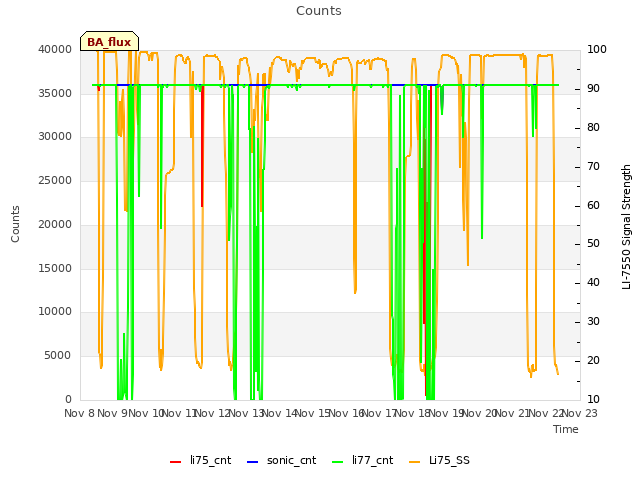
Task: Click the 60 signal strength tick label
Action: [x=593, y=205]
